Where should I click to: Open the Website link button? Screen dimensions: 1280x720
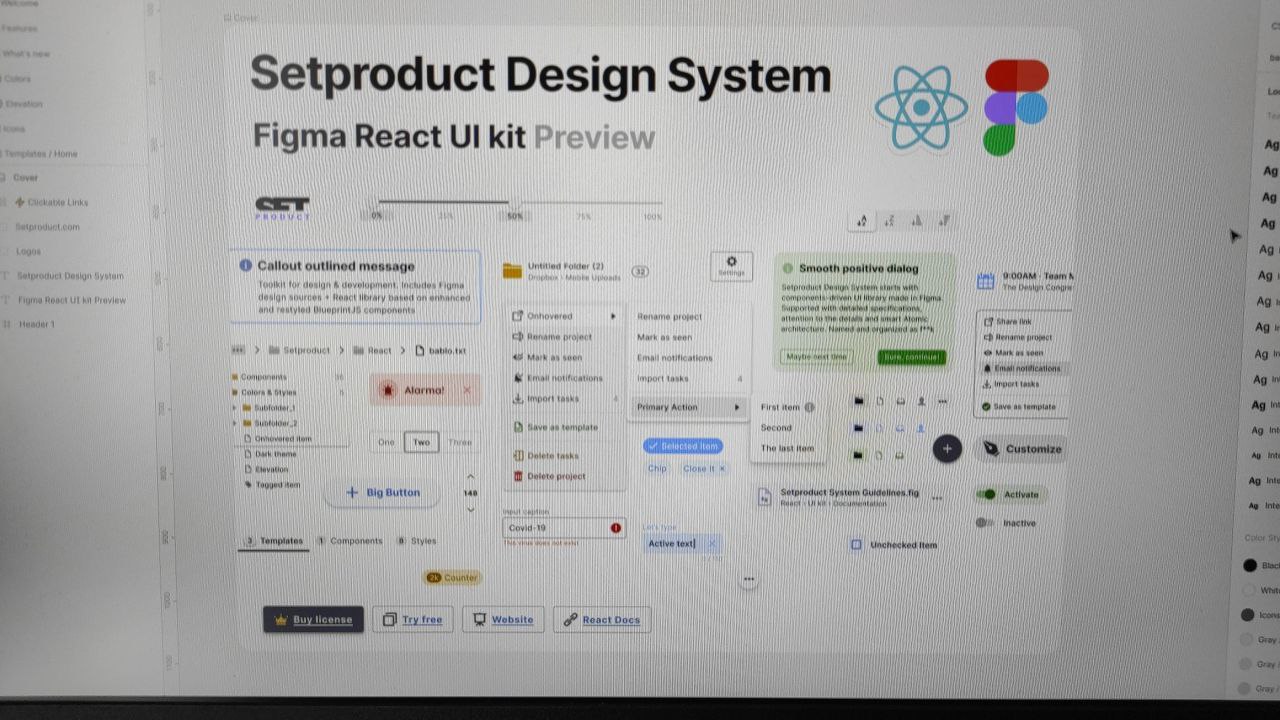pos(503,619)
